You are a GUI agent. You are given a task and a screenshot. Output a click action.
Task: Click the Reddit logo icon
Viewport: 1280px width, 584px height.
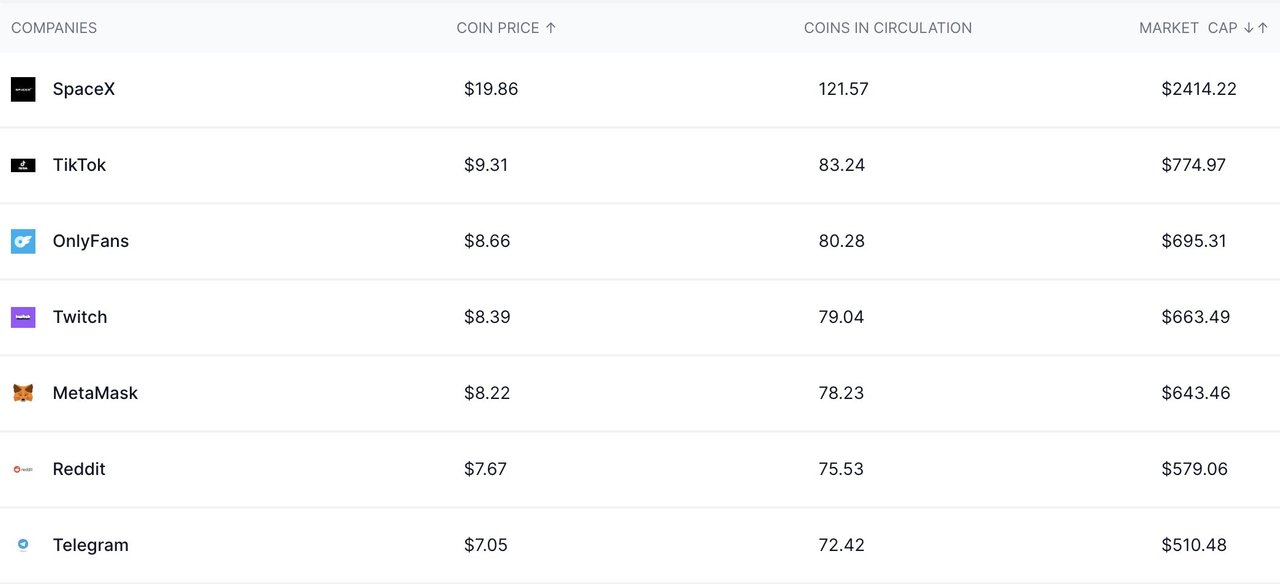[x=23, y=469]
